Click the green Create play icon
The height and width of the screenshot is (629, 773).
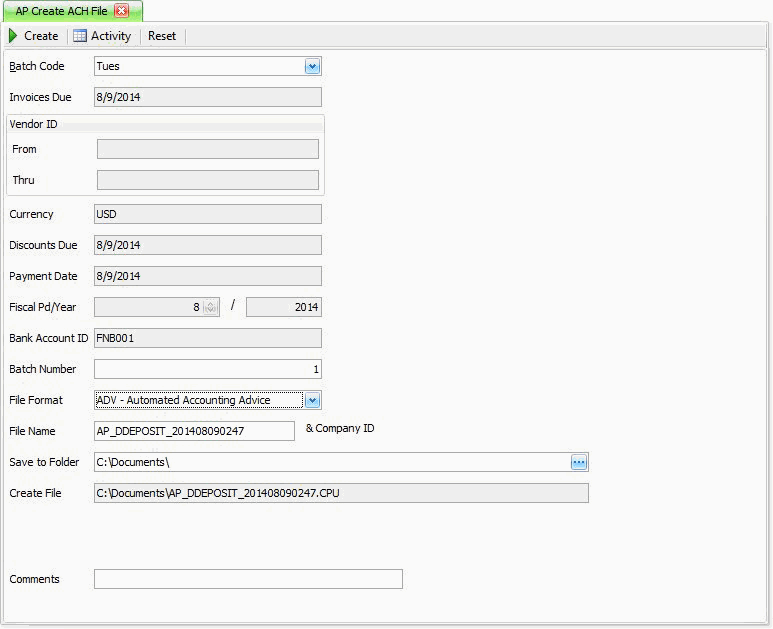tap(13, 36)
